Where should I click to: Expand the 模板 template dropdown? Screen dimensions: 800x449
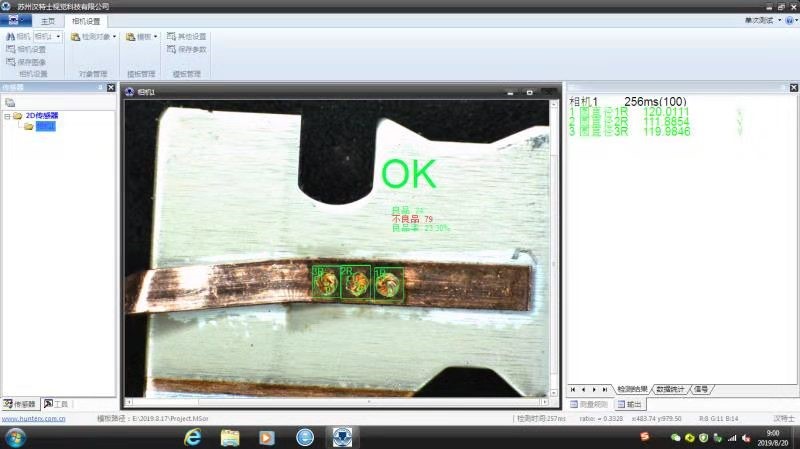pos(143,37)
